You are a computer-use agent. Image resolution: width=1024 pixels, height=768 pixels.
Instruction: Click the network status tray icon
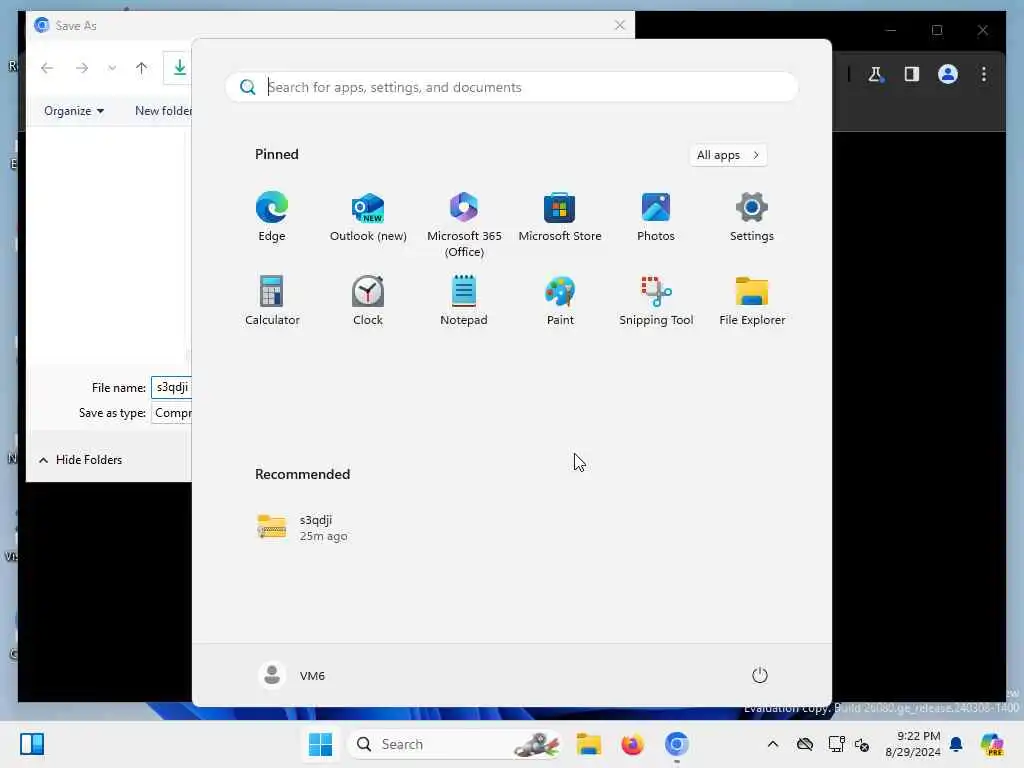[836, 744]
